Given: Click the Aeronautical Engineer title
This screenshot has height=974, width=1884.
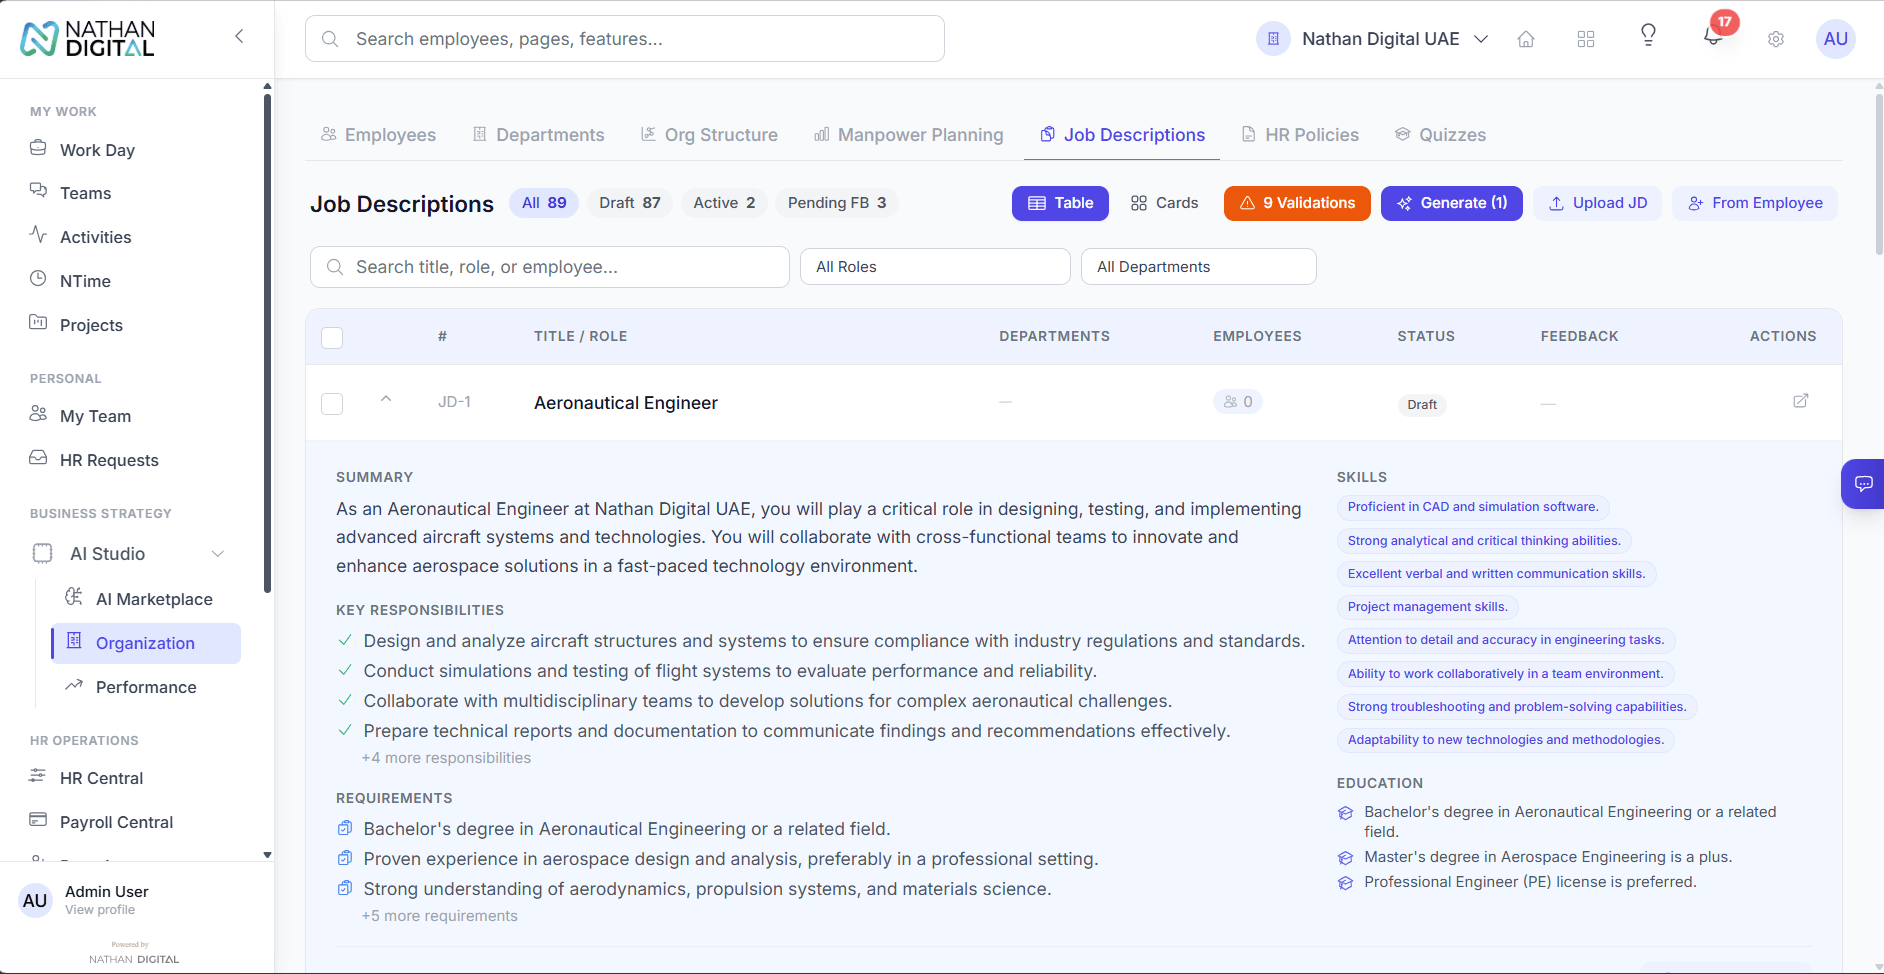Looking at the screenshot, I should click(626, 403).
